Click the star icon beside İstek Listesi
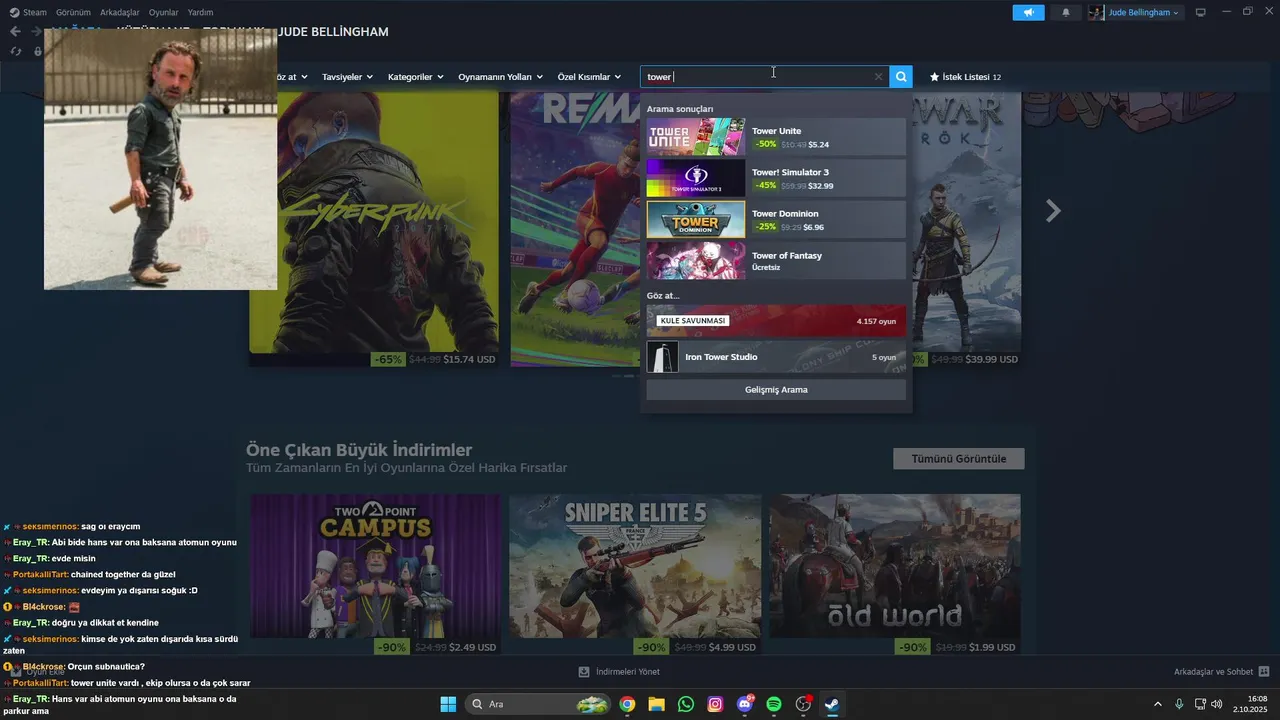This screenshot has width=1280, height=720. 935,77
